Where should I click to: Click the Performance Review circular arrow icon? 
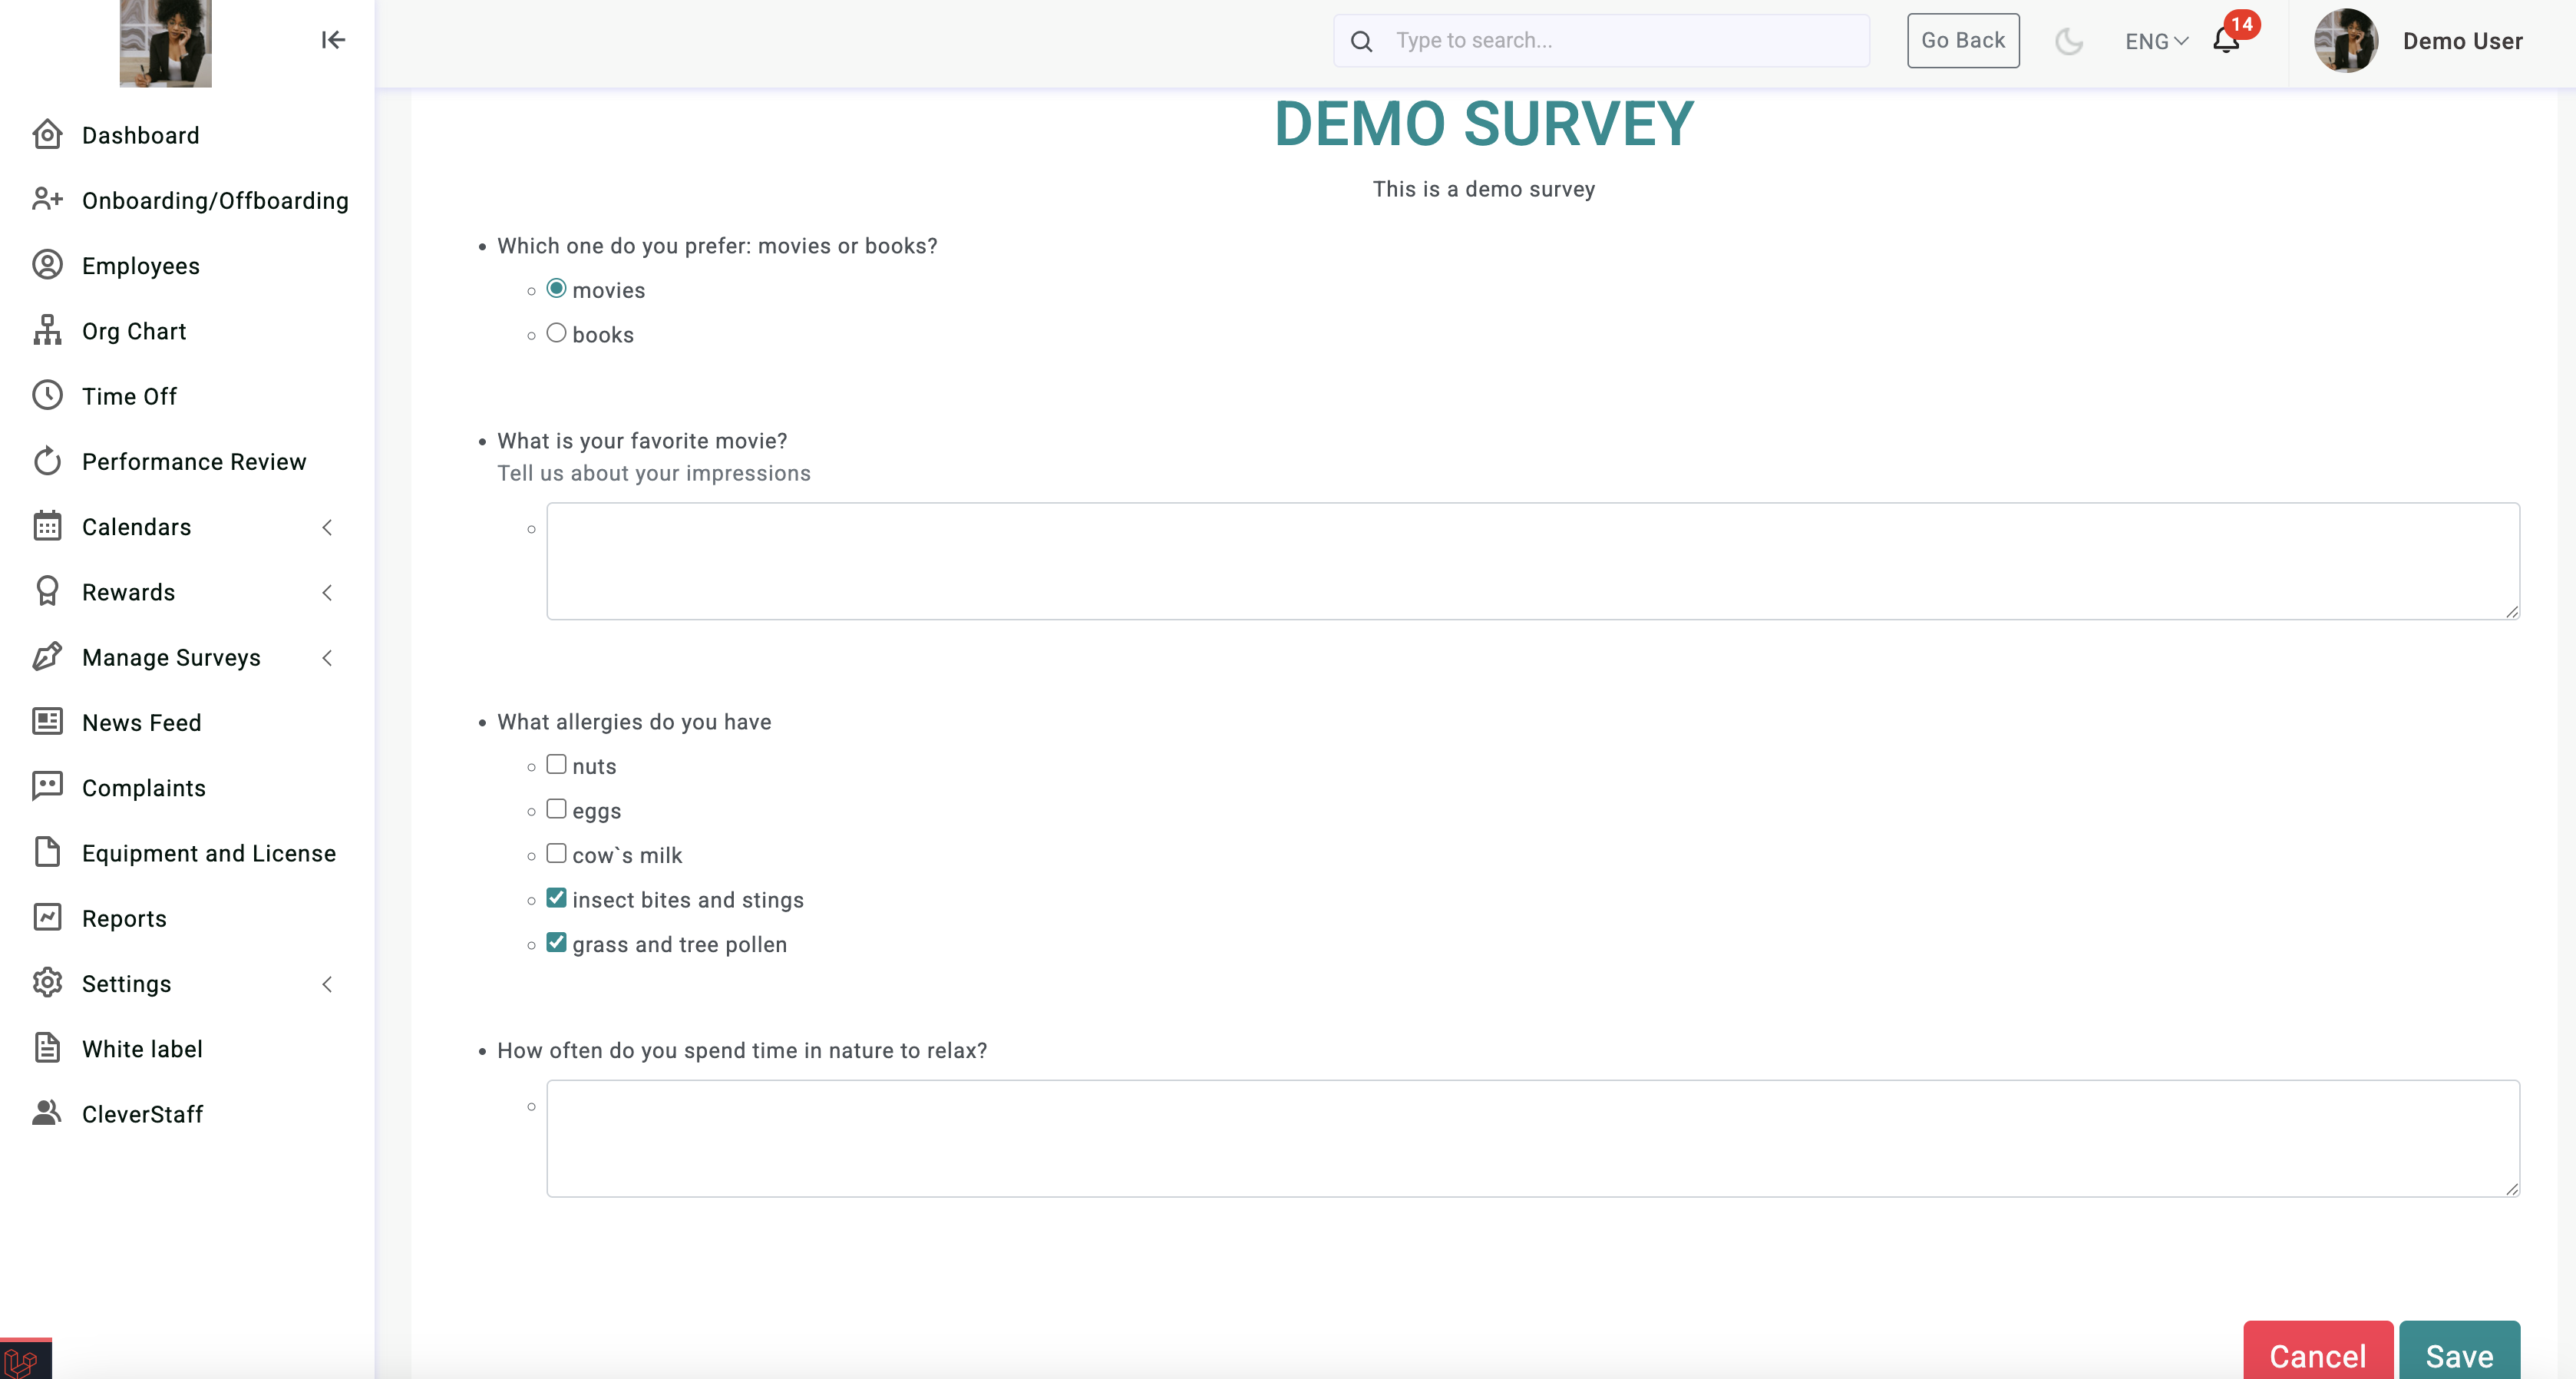point(47,461)
